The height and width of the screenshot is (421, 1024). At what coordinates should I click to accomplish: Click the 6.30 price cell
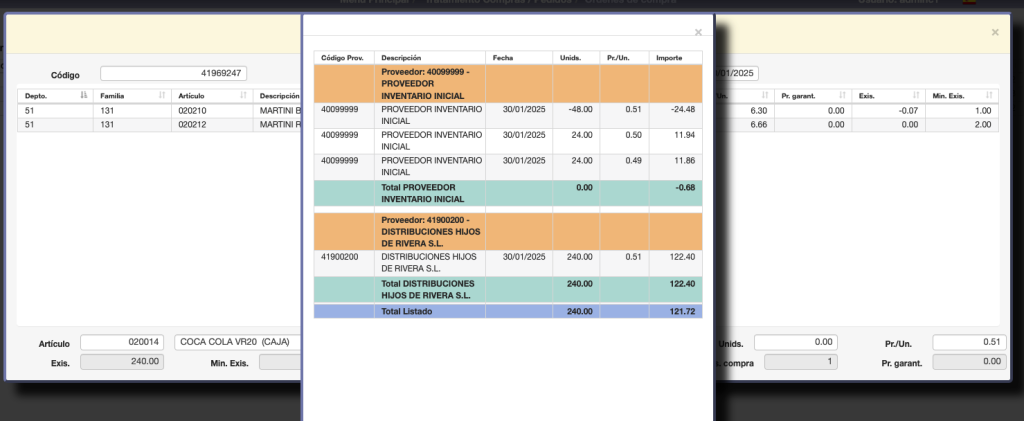[x=743, y=111]
